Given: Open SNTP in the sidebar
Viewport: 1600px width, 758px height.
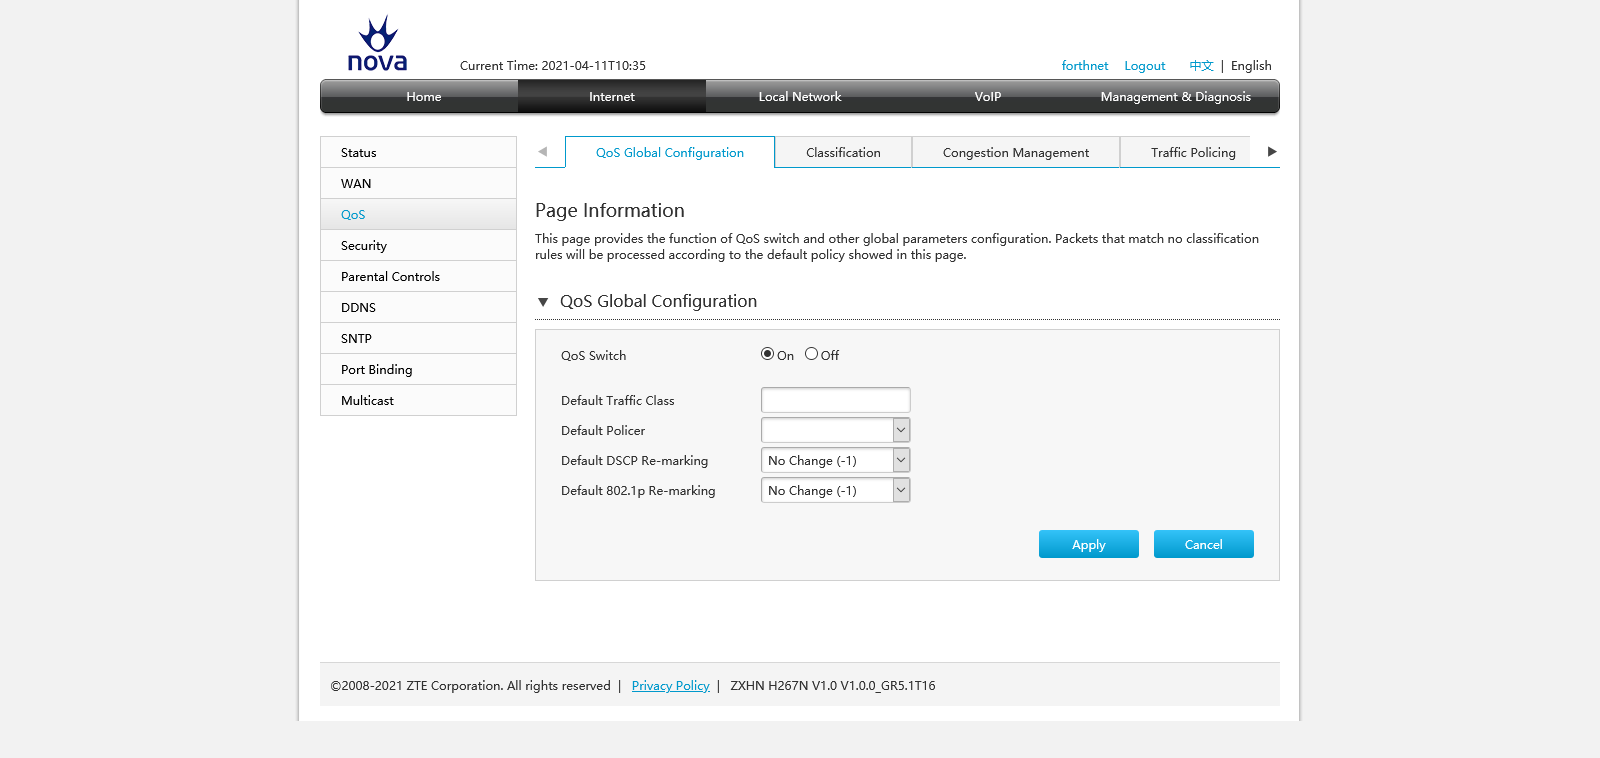Looking at the screenshot, I should [x=418, y=338].
